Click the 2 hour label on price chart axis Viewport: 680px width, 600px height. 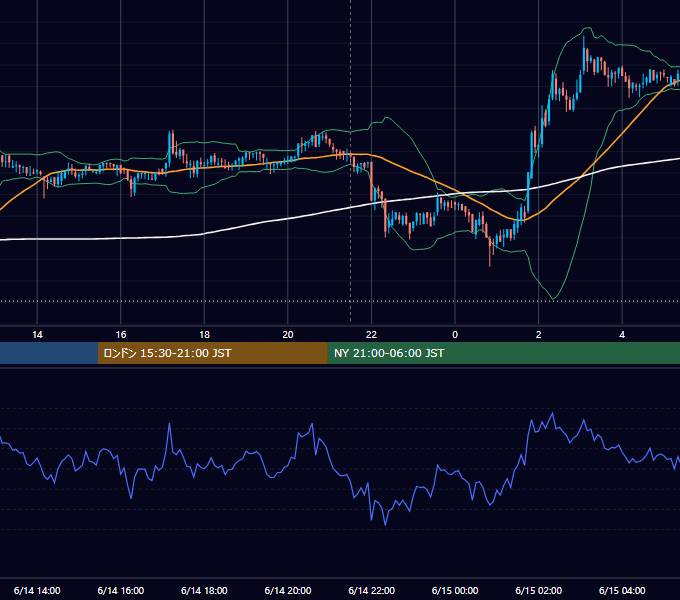539,335
